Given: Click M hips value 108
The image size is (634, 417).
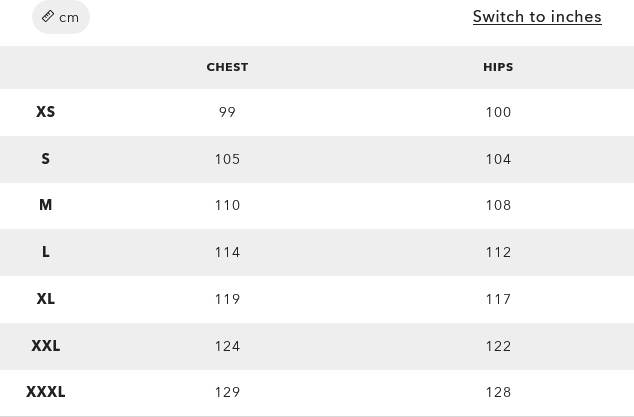Looking at the screenshot, I should click(x=498, y=205).
